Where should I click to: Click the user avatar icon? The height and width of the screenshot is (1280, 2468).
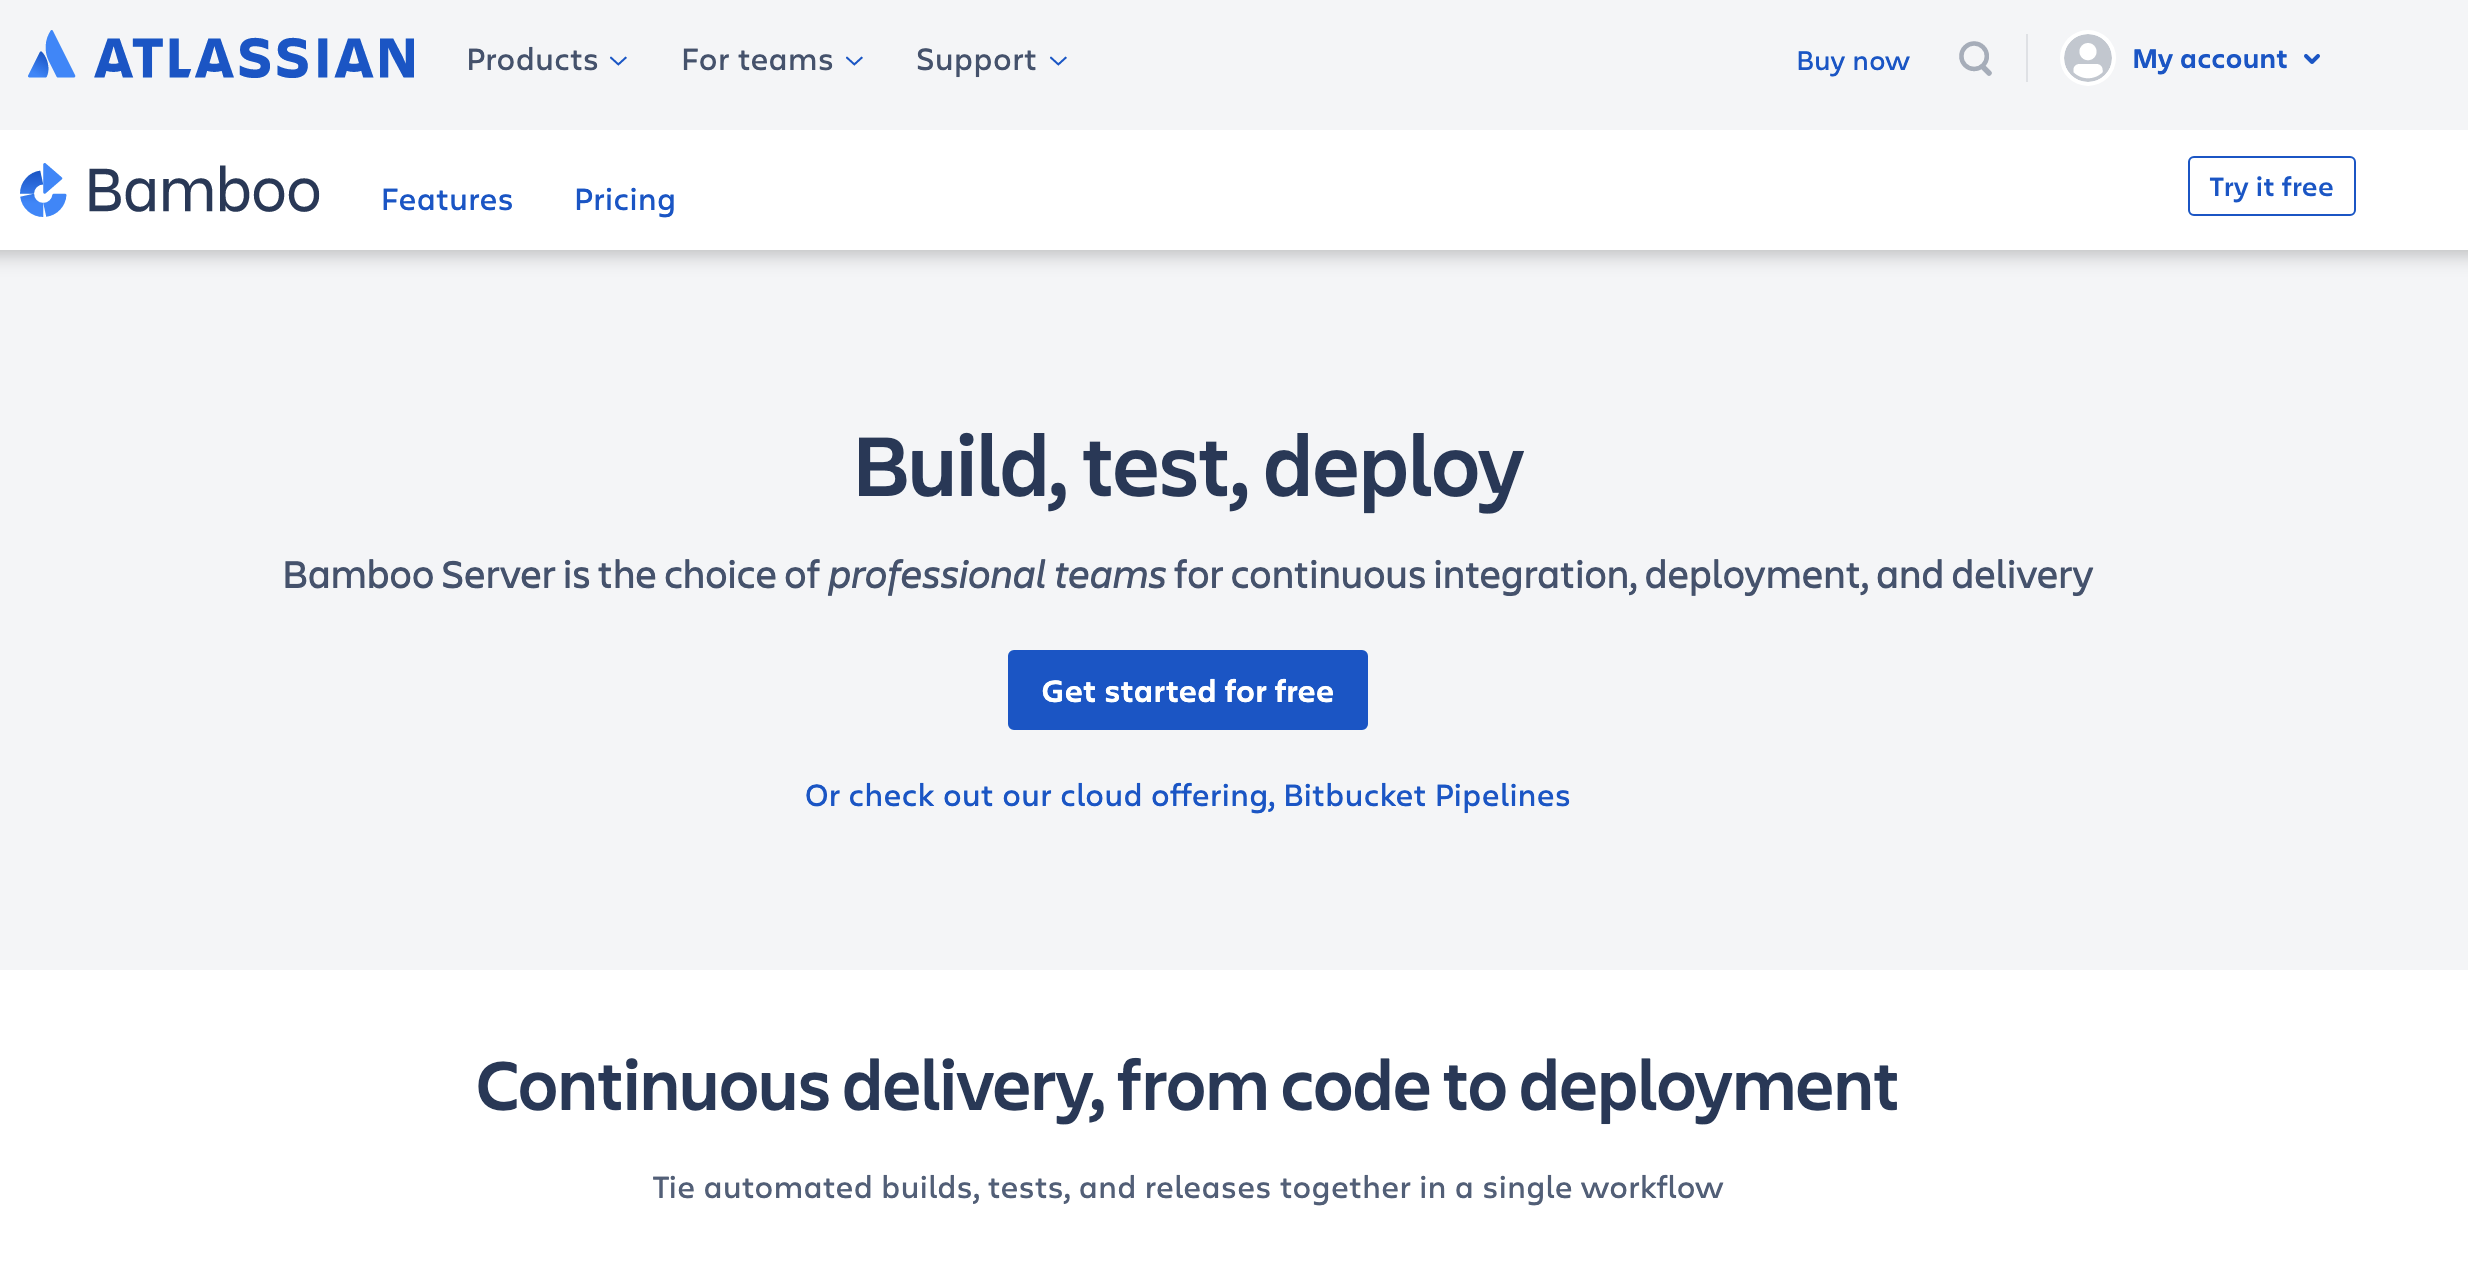pyautogui.click(x=2087, y=59)
